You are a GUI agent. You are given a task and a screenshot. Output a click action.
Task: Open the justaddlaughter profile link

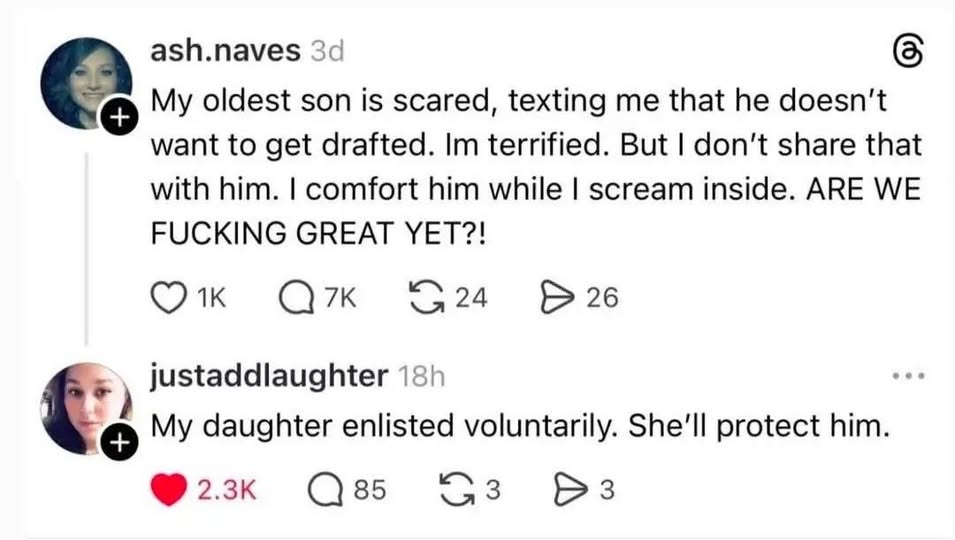click(x=268, y=376)
